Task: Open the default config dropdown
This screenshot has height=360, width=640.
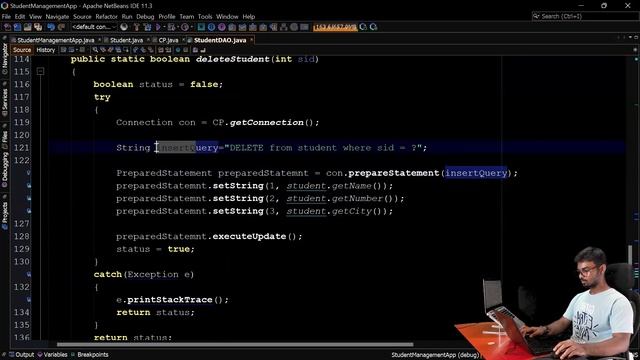Action: click(x=94, y=27)
